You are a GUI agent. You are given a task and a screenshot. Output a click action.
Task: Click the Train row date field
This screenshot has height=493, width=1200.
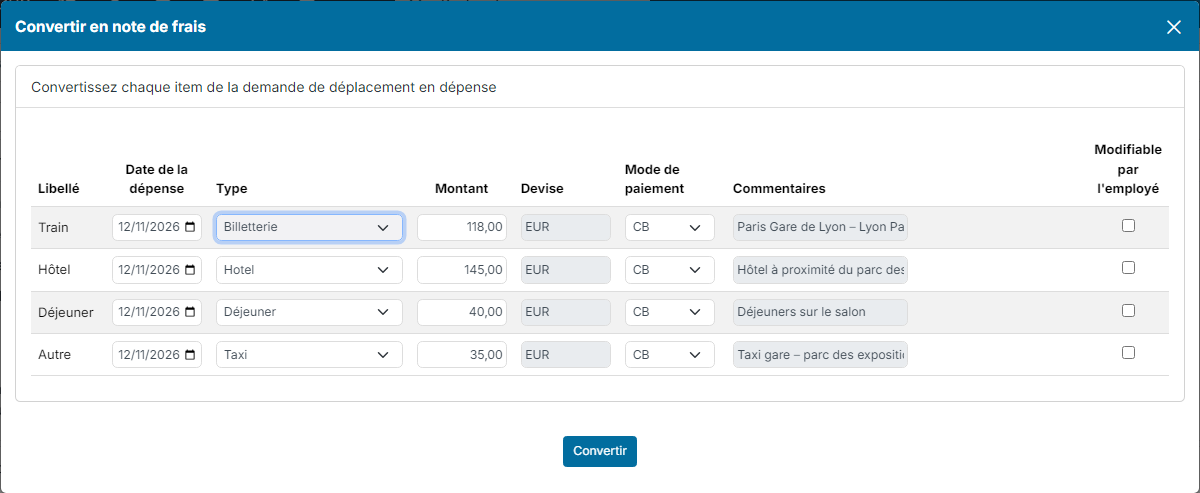tap(157, 227)
